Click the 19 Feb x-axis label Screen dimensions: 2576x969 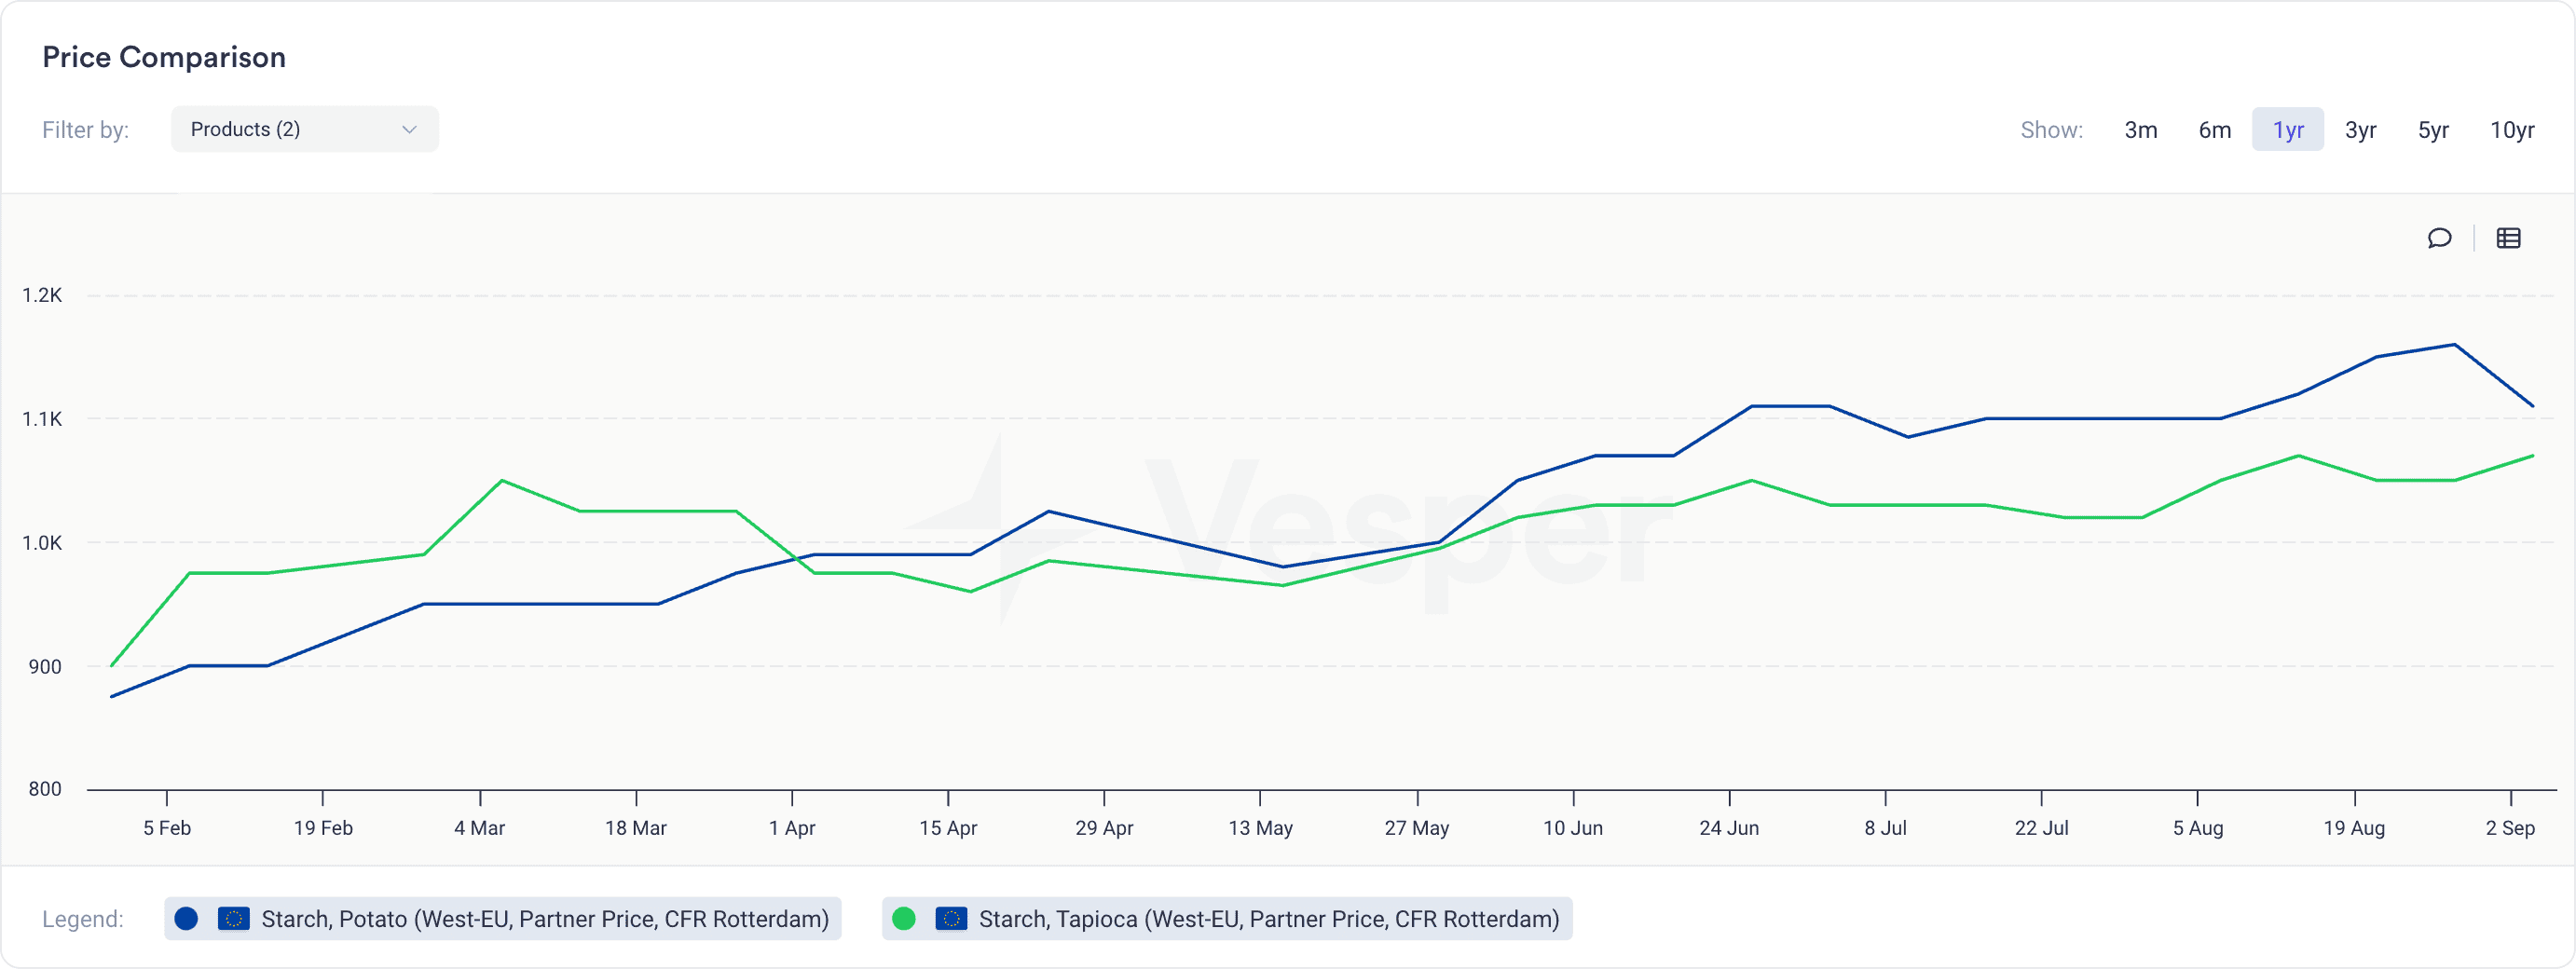tap(323, 828)
